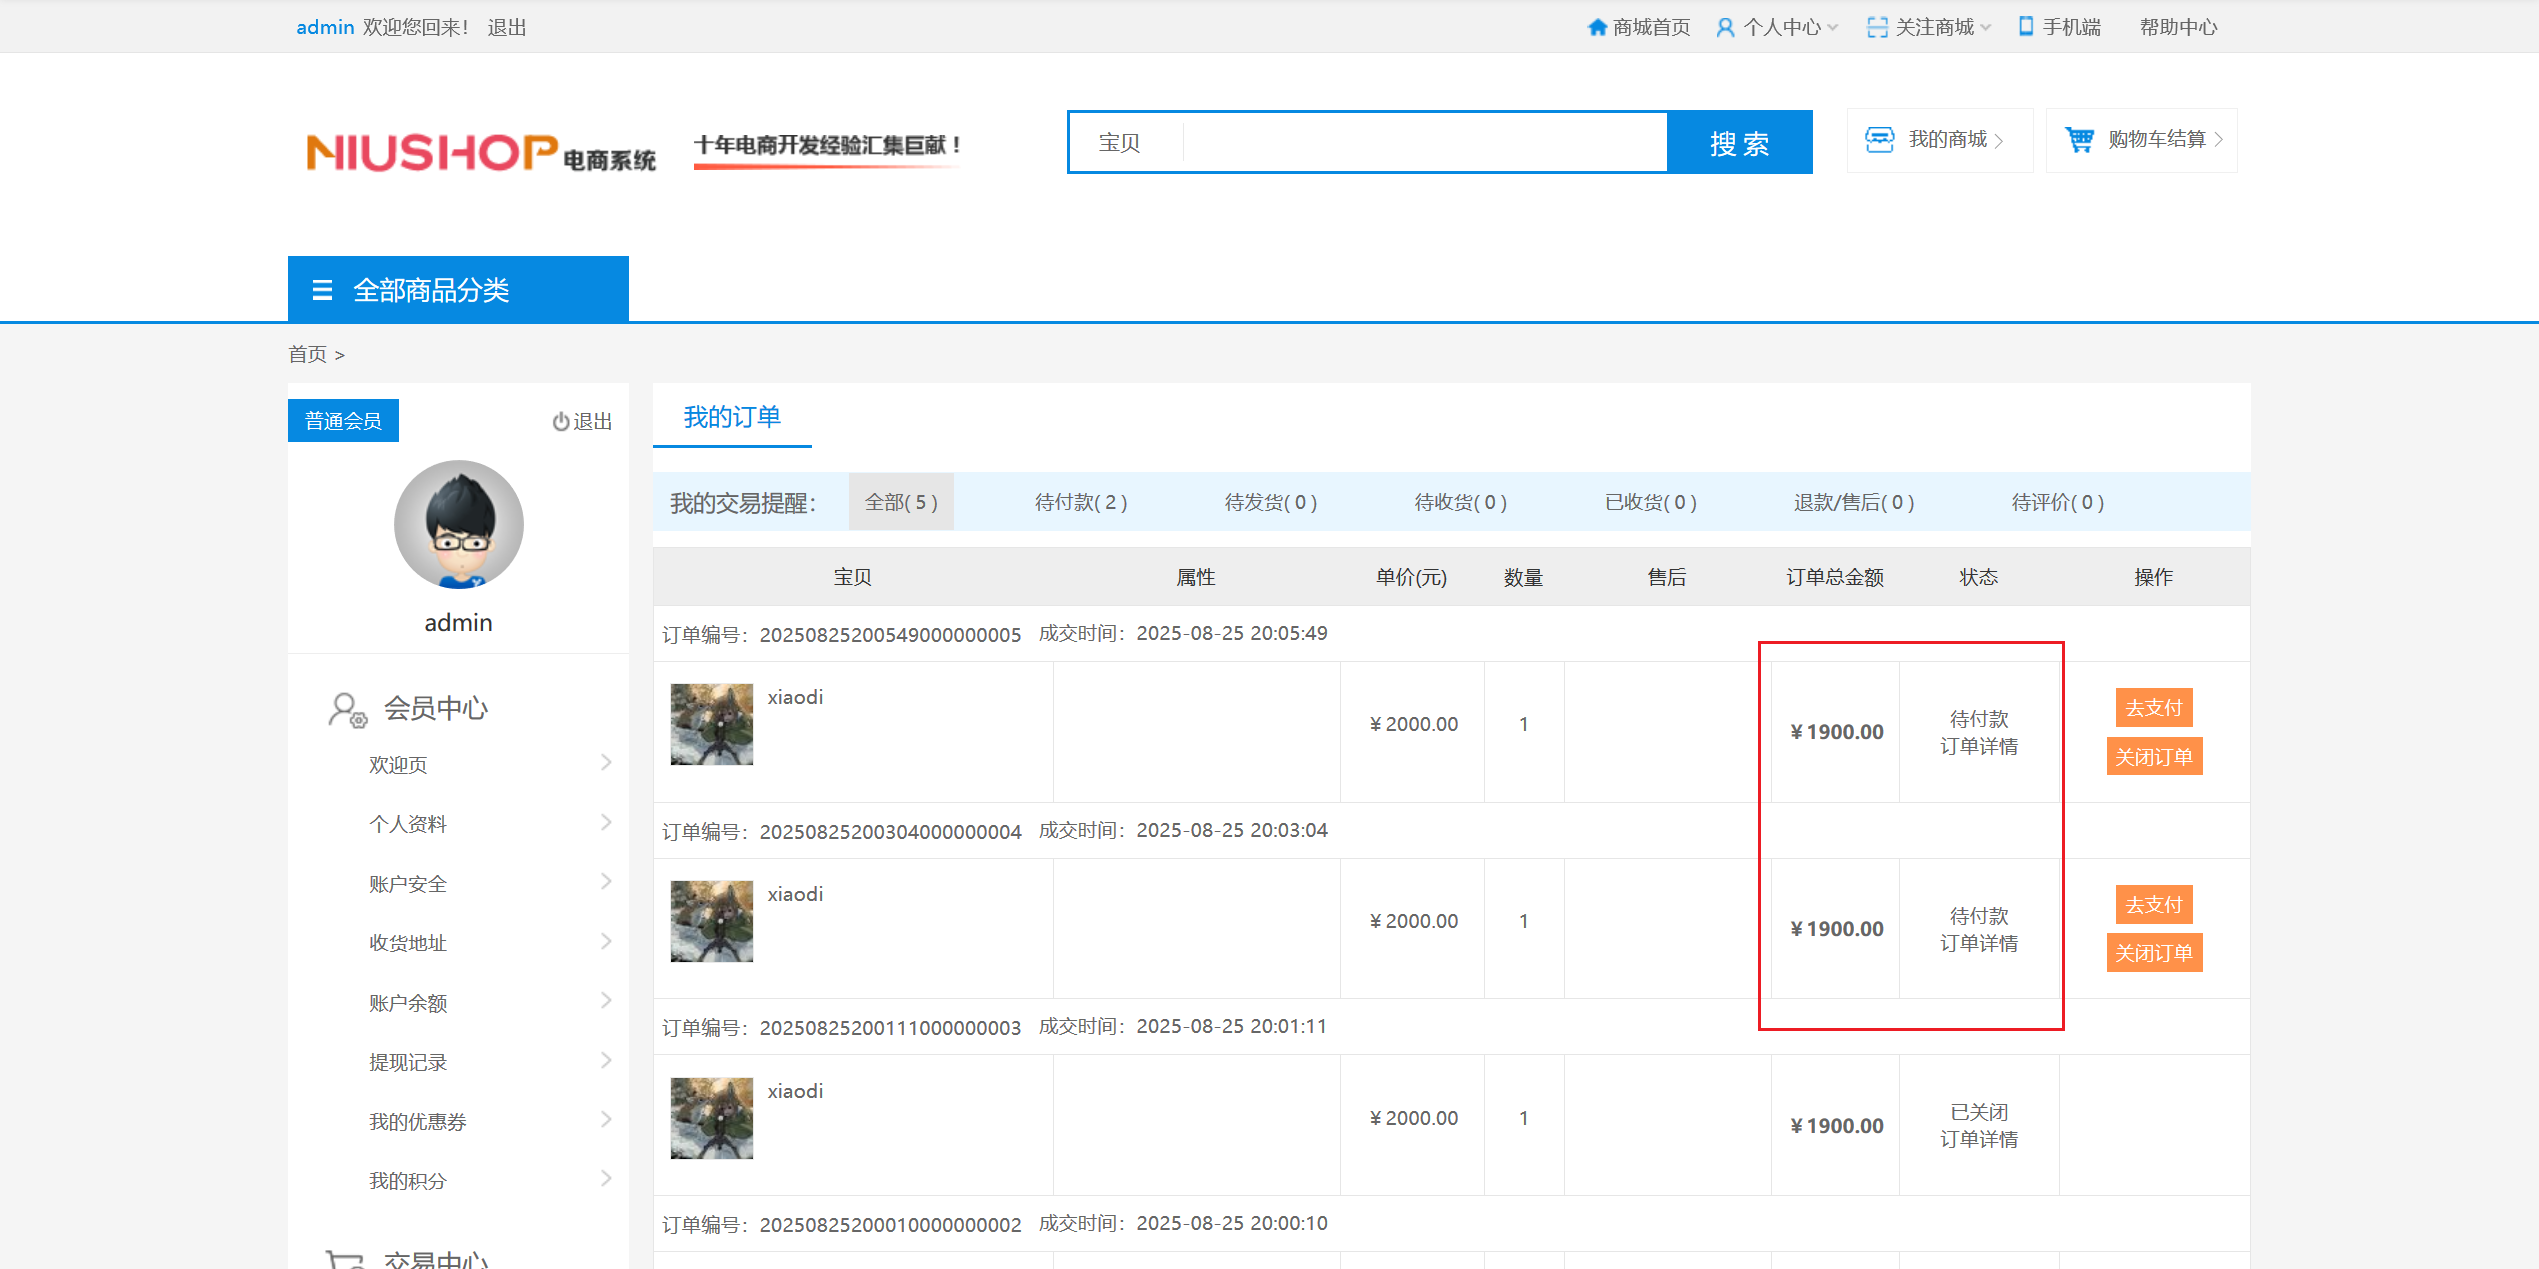Image resolution: width=2539 pixels, height=1269 pixels.
Task: Click the phone icon for 手机端
Action: pos(2026,26)
